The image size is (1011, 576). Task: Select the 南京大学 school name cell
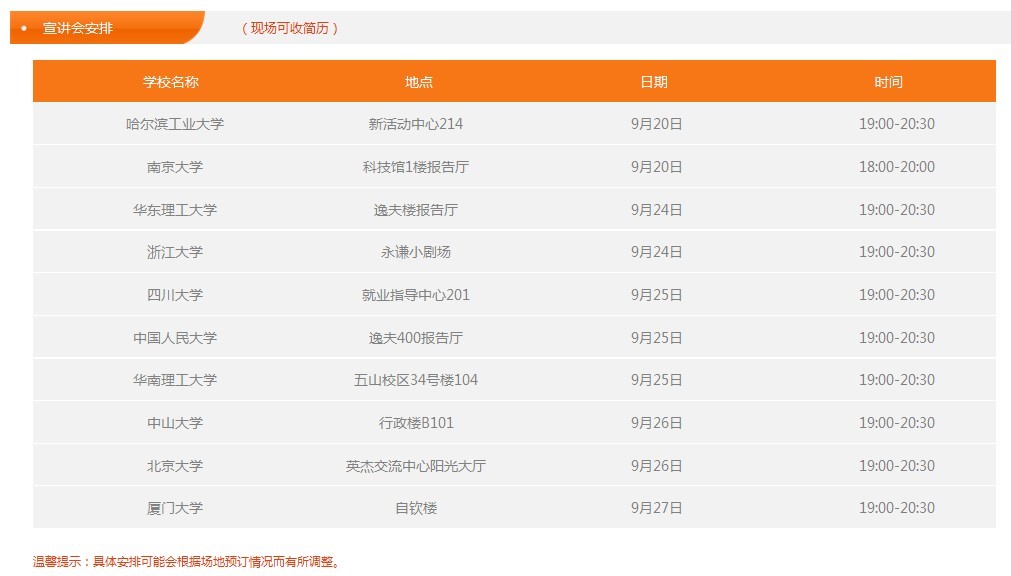tap(175, 167)
